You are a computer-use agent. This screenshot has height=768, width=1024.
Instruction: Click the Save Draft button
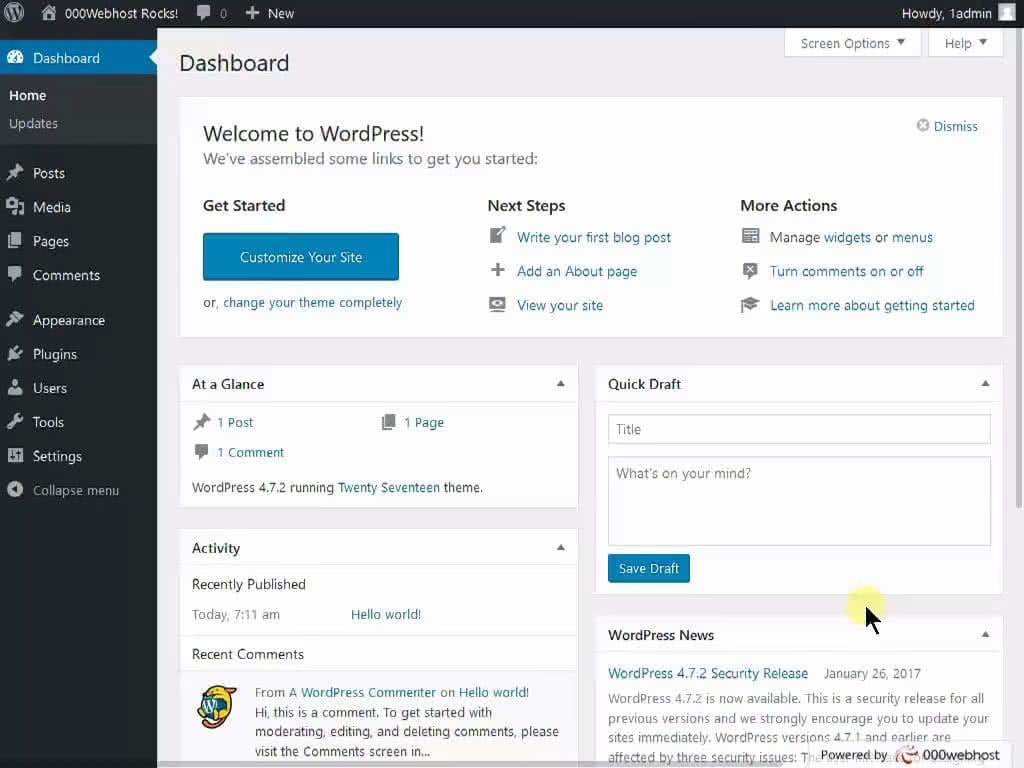point(648,568)
